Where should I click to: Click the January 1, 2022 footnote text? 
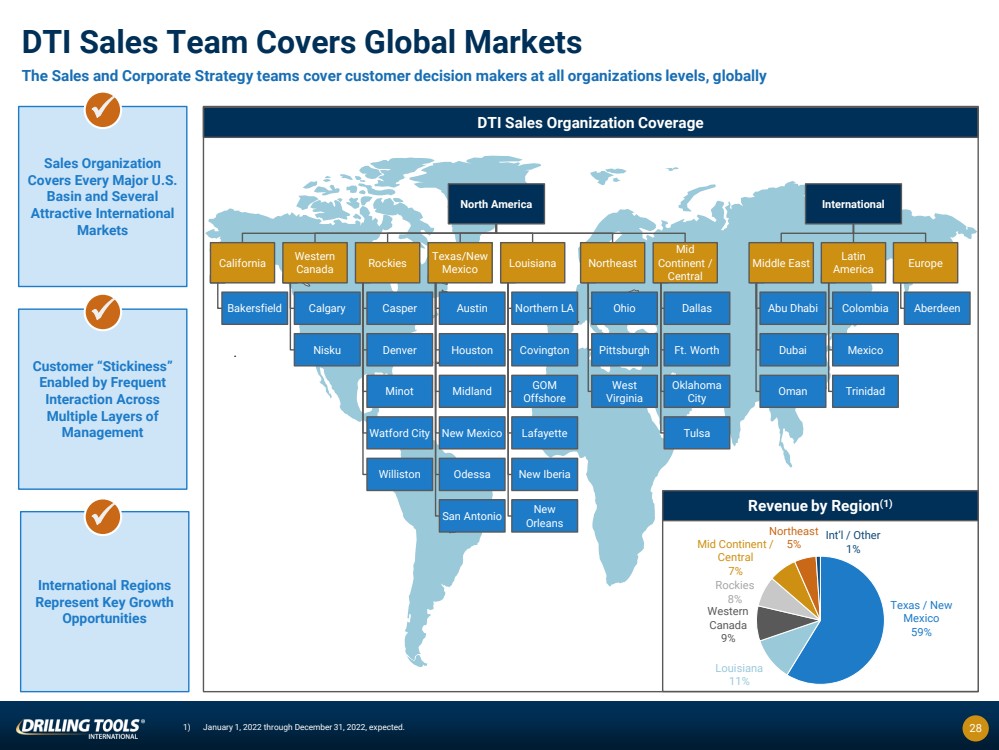pos(303,727)
